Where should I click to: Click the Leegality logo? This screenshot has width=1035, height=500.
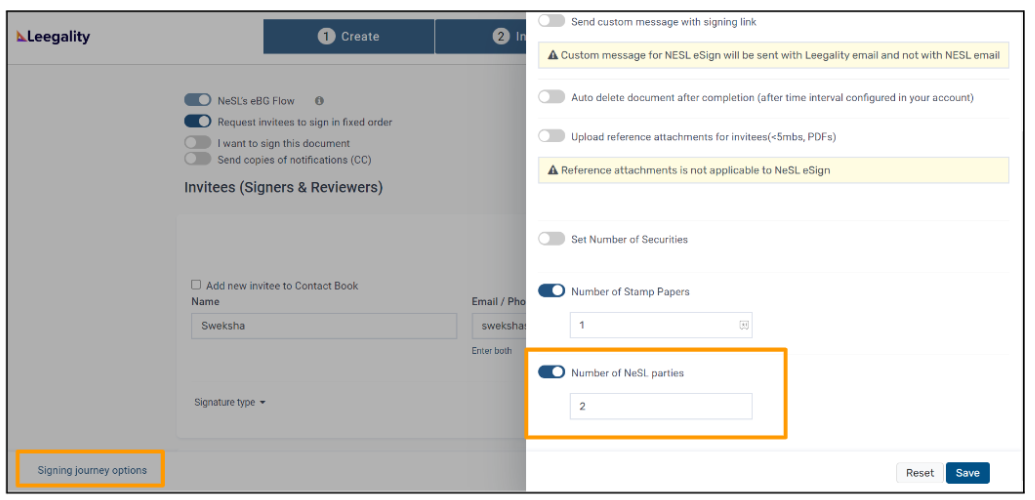pyautogui.click(x=53, y=37)
